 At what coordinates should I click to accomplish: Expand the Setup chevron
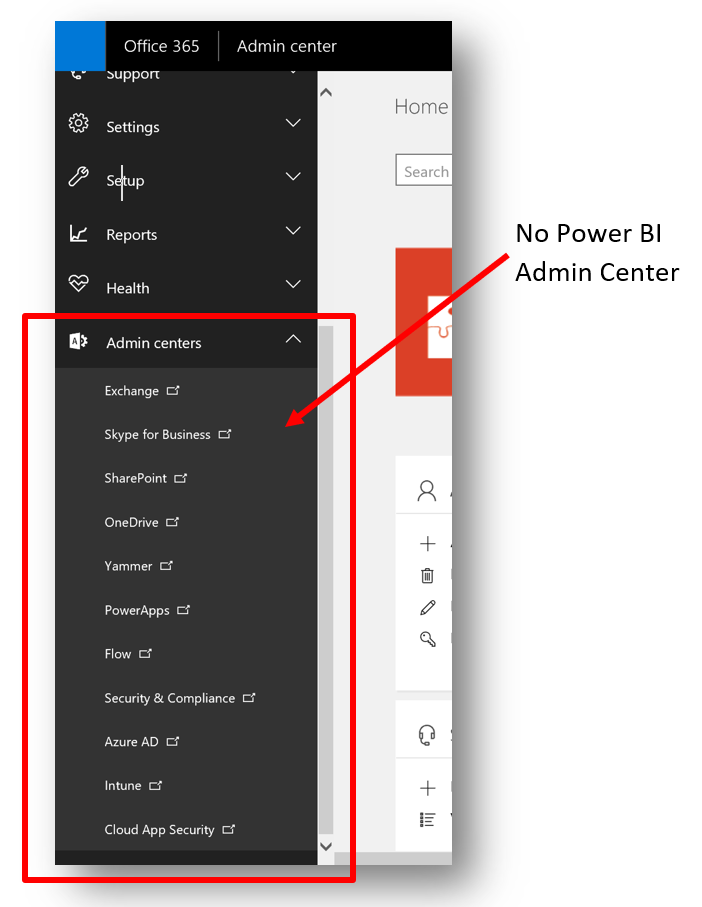293,176
